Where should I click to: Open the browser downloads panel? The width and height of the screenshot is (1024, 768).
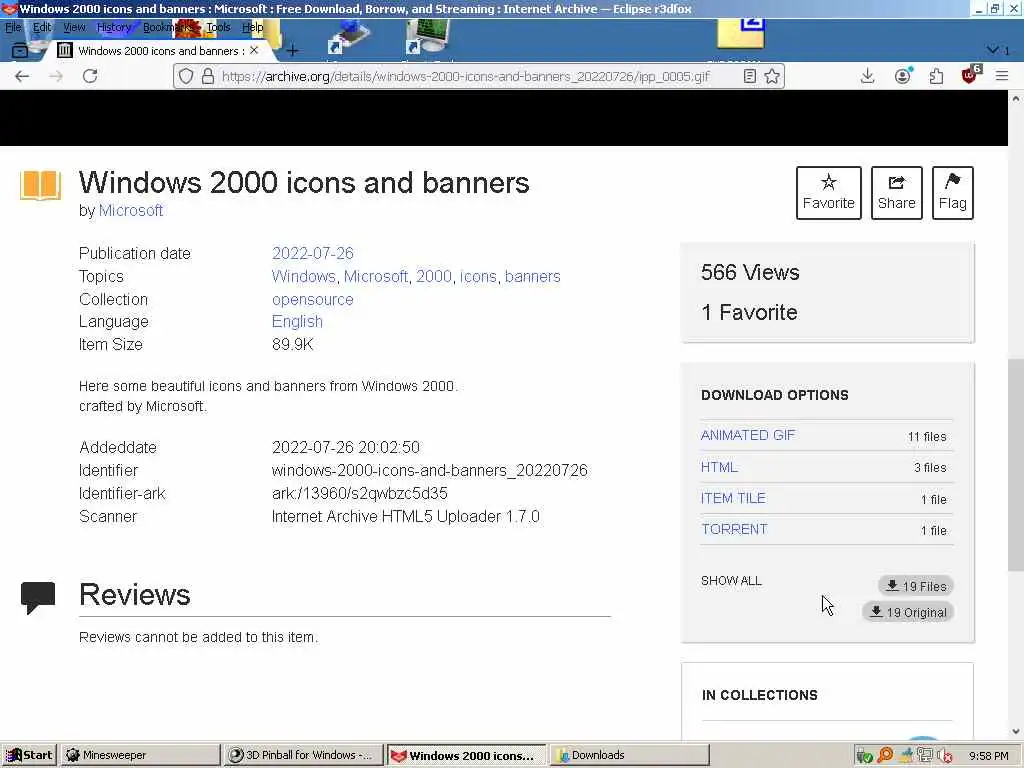(x=867, y=76)
